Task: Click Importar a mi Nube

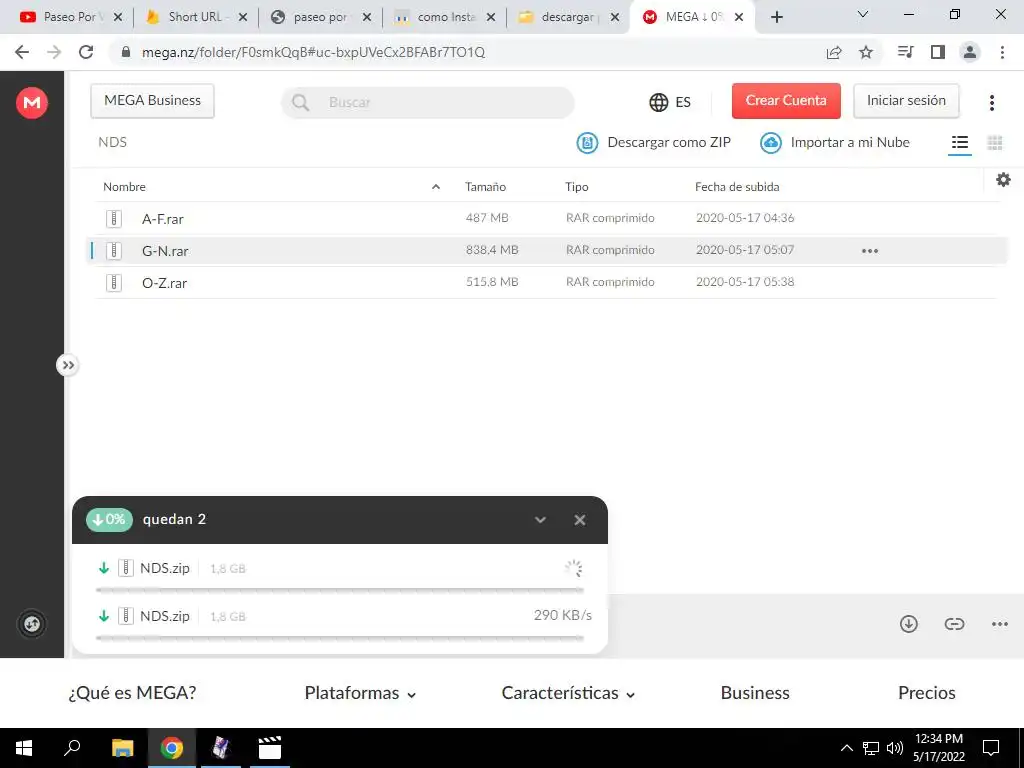Action: point(835,142)
